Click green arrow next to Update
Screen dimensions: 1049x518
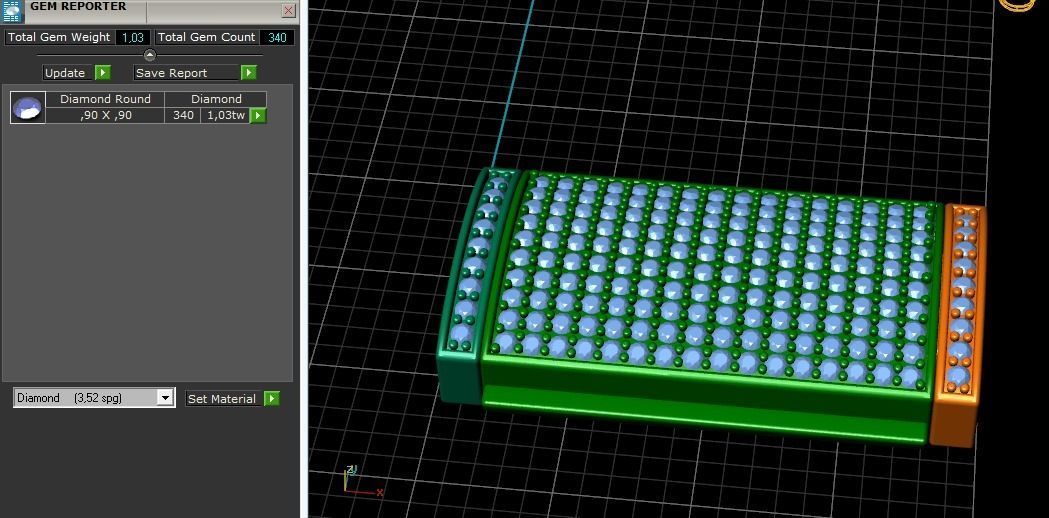pyautogui.click(x=102, y=72)
